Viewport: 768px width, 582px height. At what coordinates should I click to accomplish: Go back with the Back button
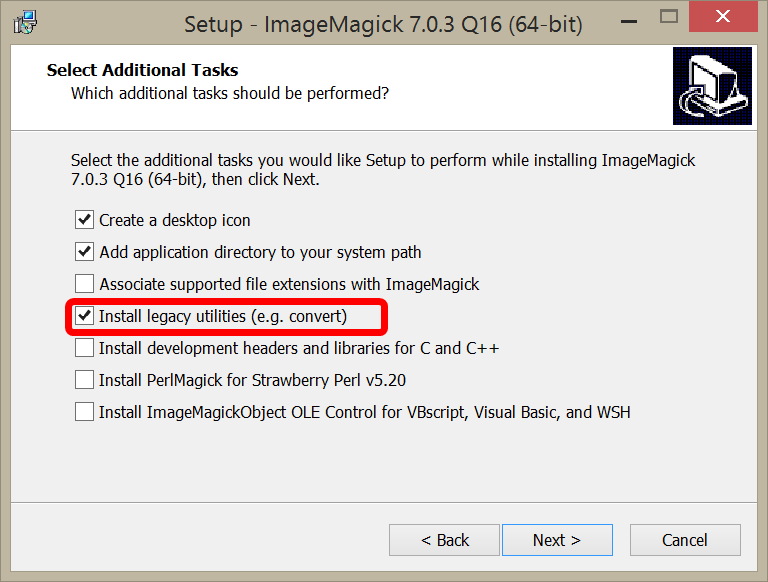pos(444,540)
